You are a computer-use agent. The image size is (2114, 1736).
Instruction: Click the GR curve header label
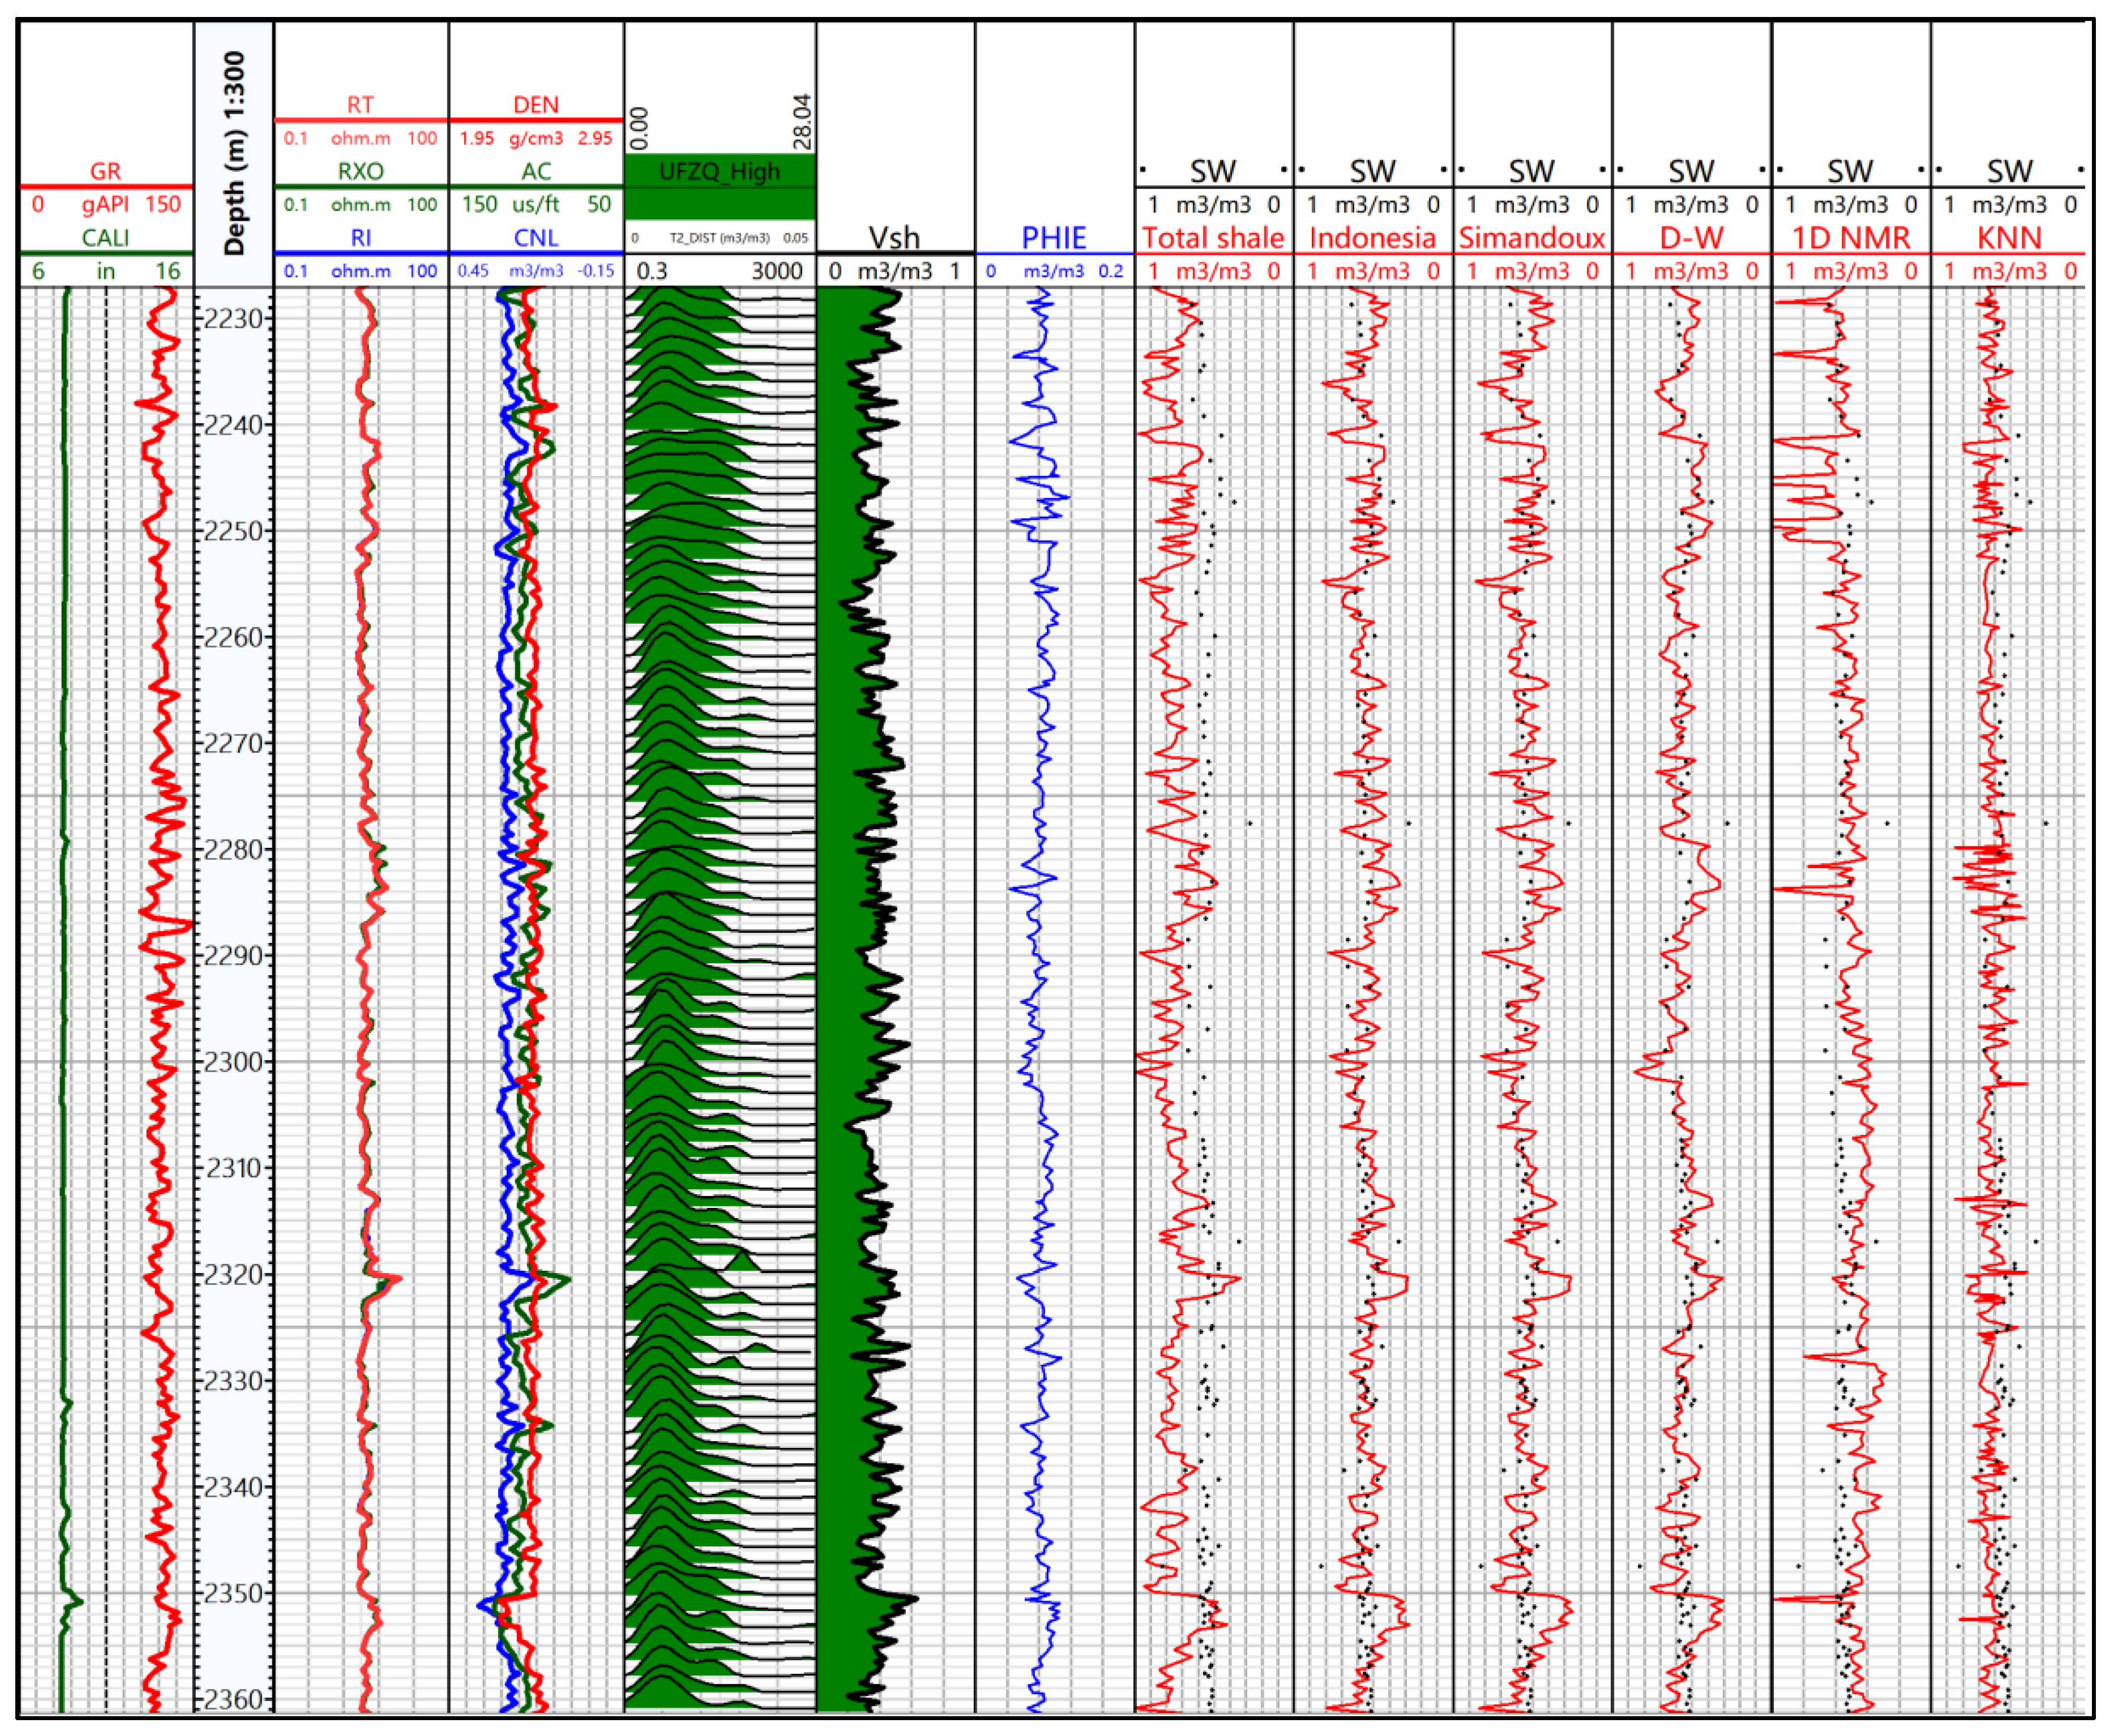click(105, 171)
